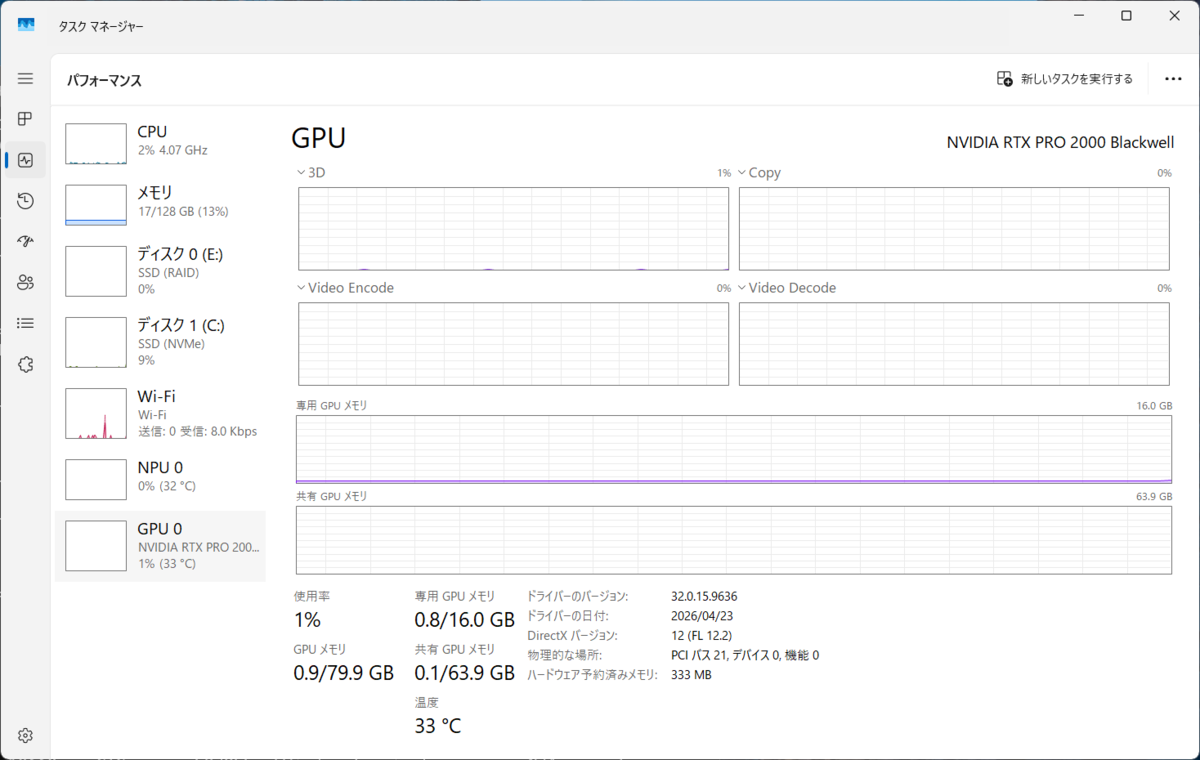Click 17/128 GB (13%) memory subtitle
The width and height of the screenshot is (1200, 760).
183,211
